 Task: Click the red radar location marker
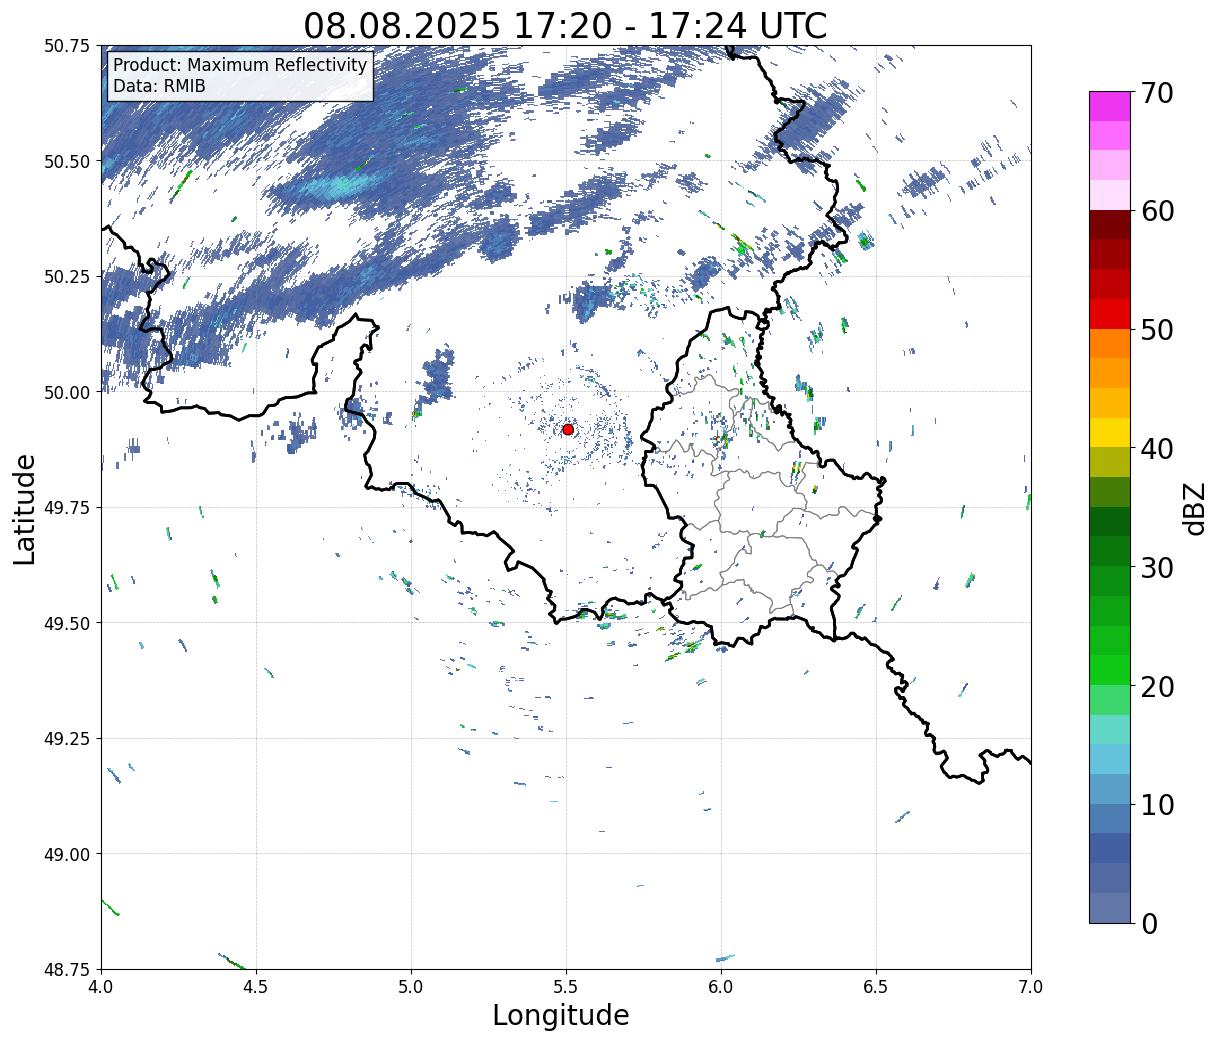(x=568, y=429)
